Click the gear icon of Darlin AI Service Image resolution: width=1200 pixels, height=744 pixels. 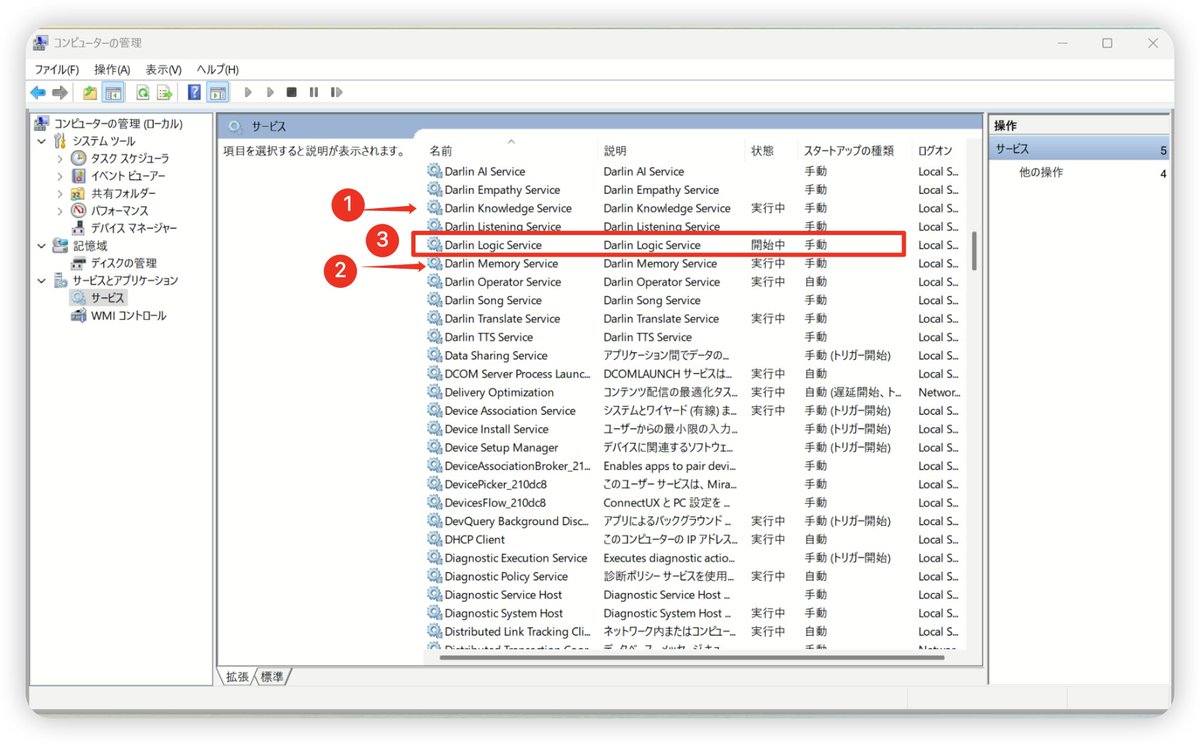click(x=434, y=171)
